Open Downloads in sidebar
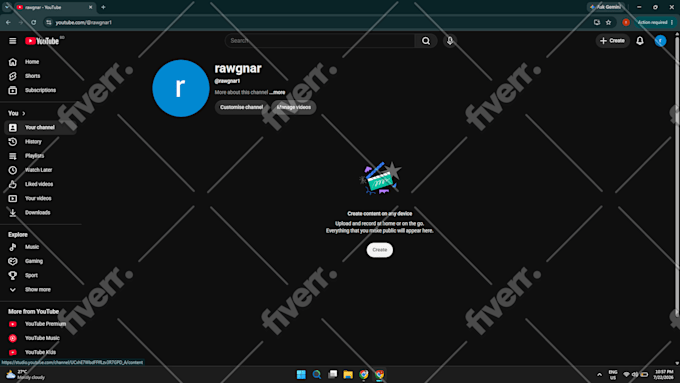The height and width of the screenshot is (383, 680). pyautogui.click(x=41, y=213)
